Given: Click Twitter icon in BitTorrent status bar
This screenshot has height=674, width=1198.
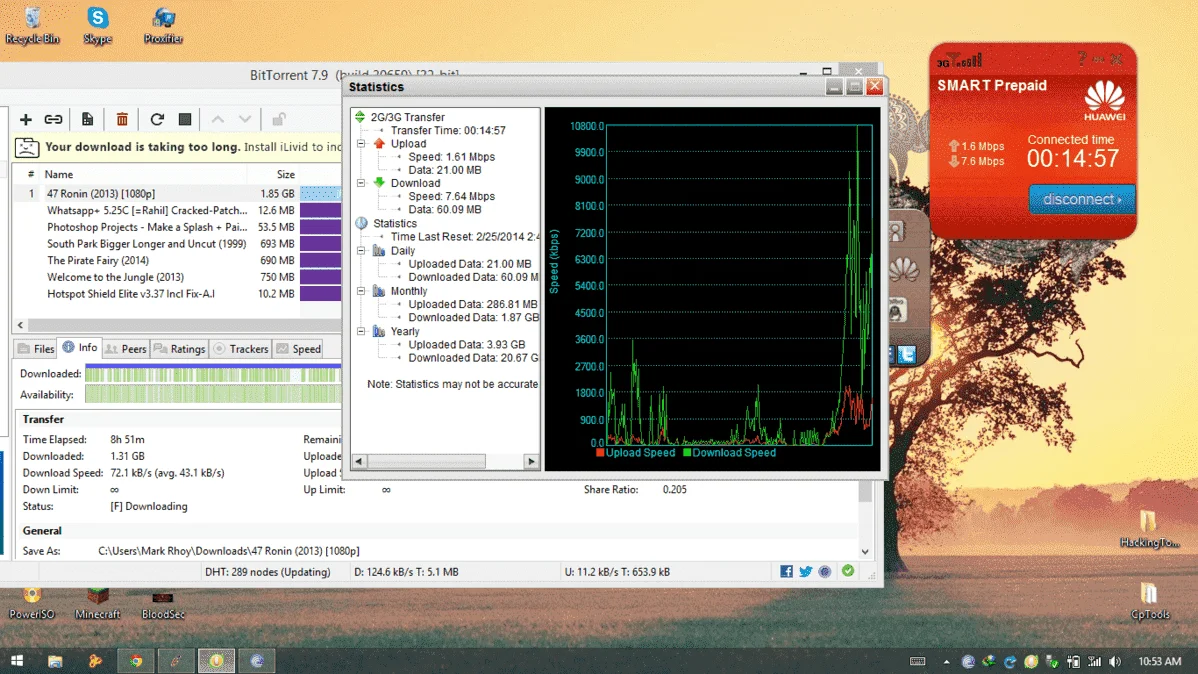Looking at the screenshot, I should [805, 572].
